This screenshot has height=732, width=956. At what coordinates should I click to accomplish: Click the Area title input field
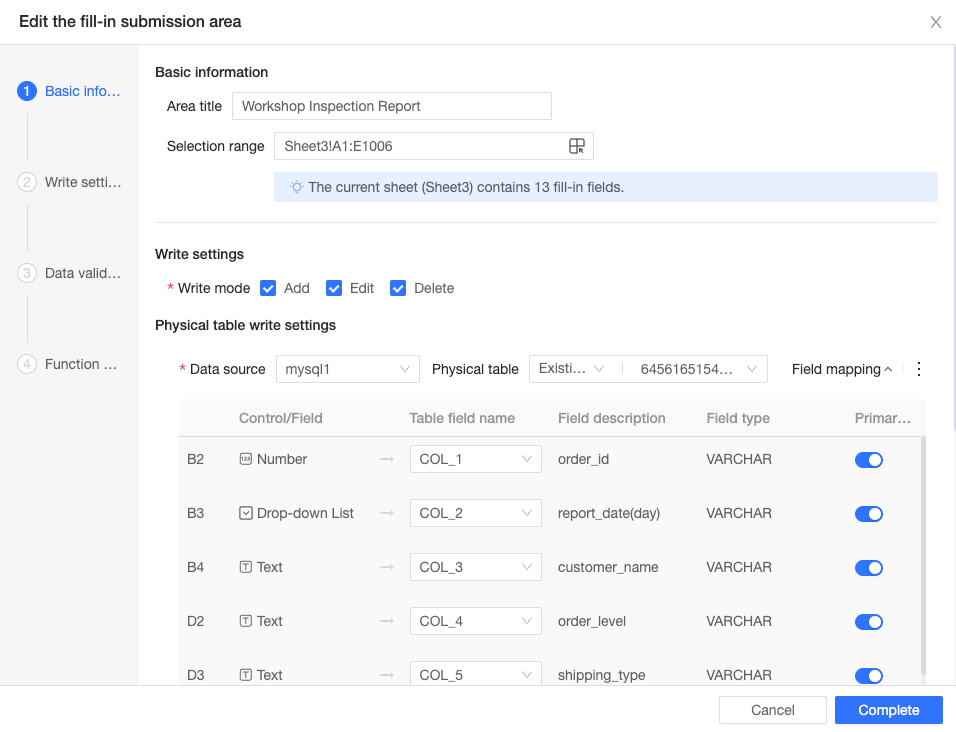pos(391,106)
